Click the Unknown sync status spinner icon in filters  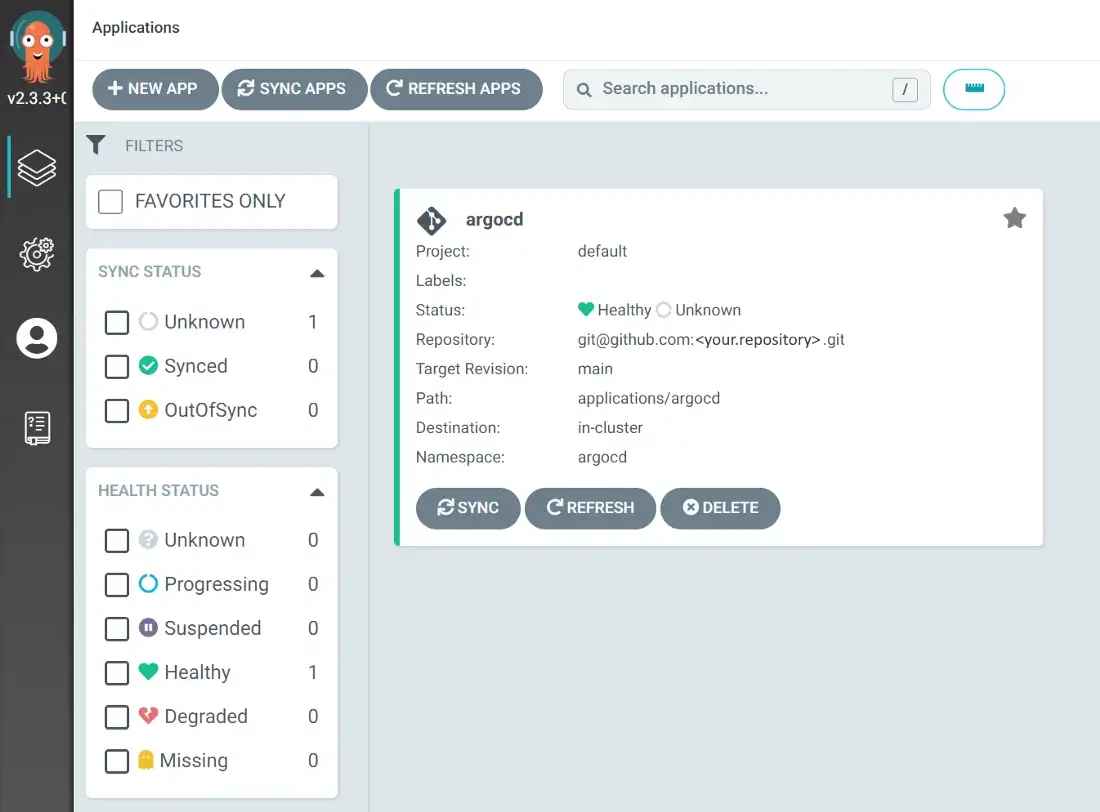tap(148, 321)
